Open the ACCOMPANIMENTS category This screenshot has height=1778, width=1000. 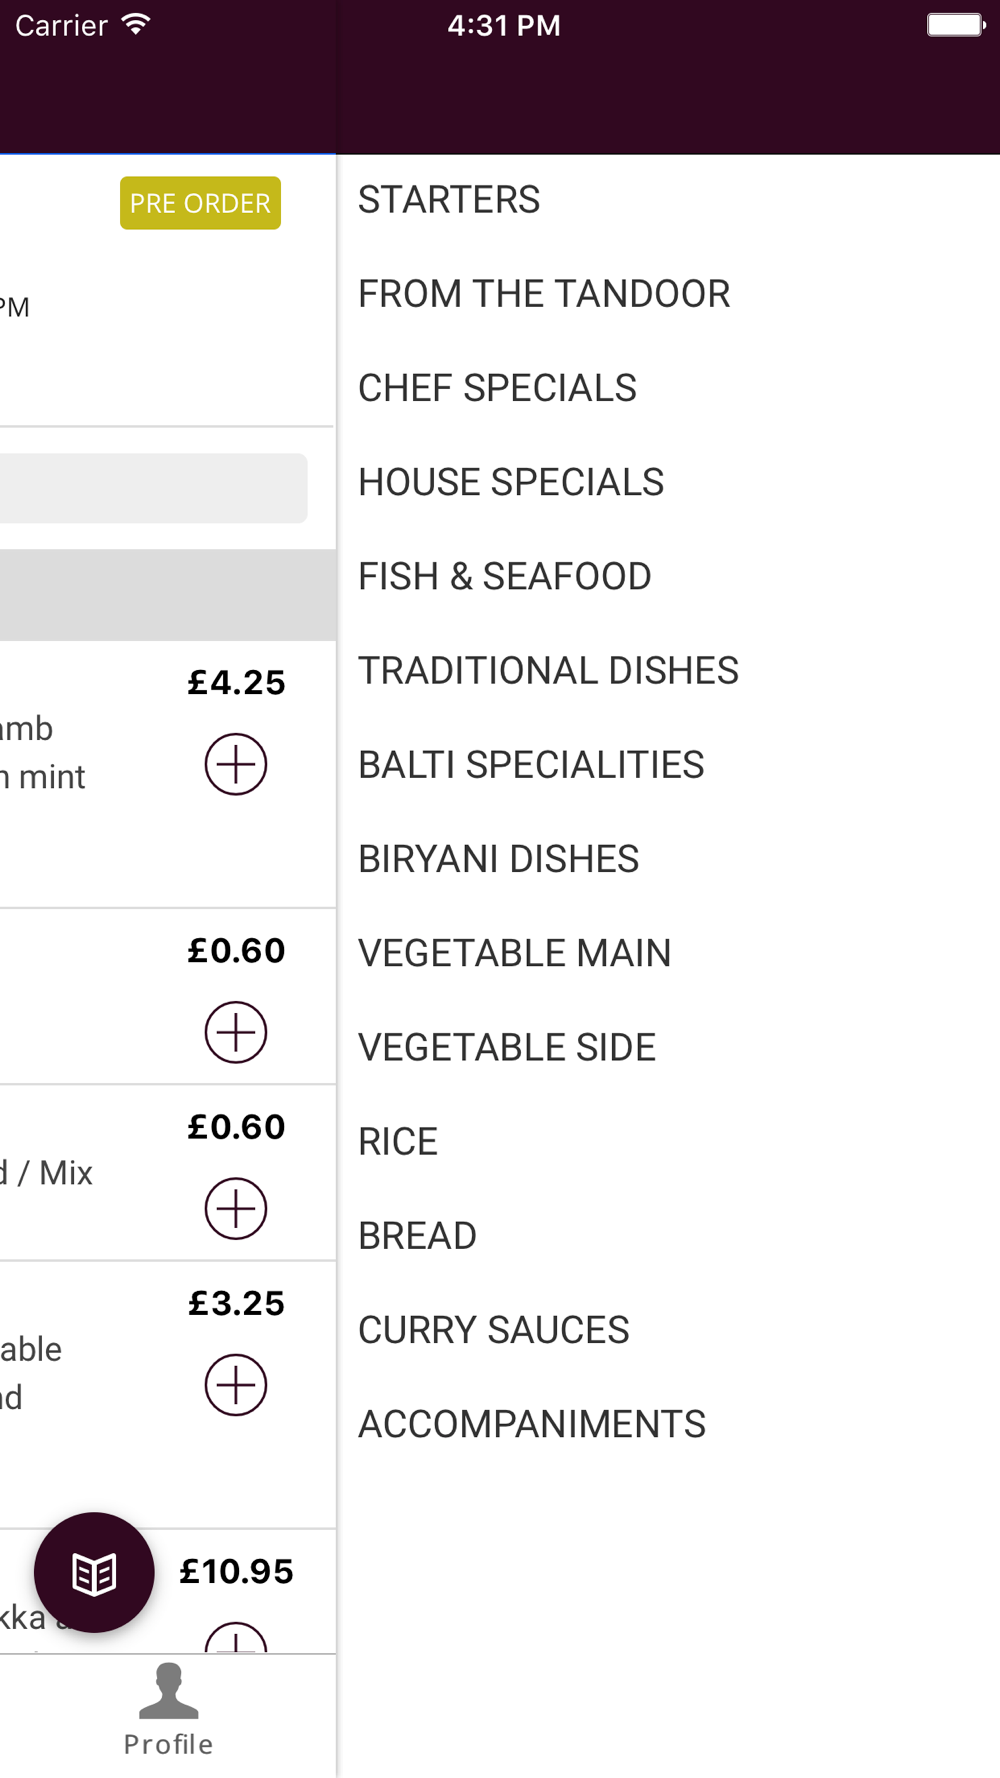click(x=532, y=1424)
